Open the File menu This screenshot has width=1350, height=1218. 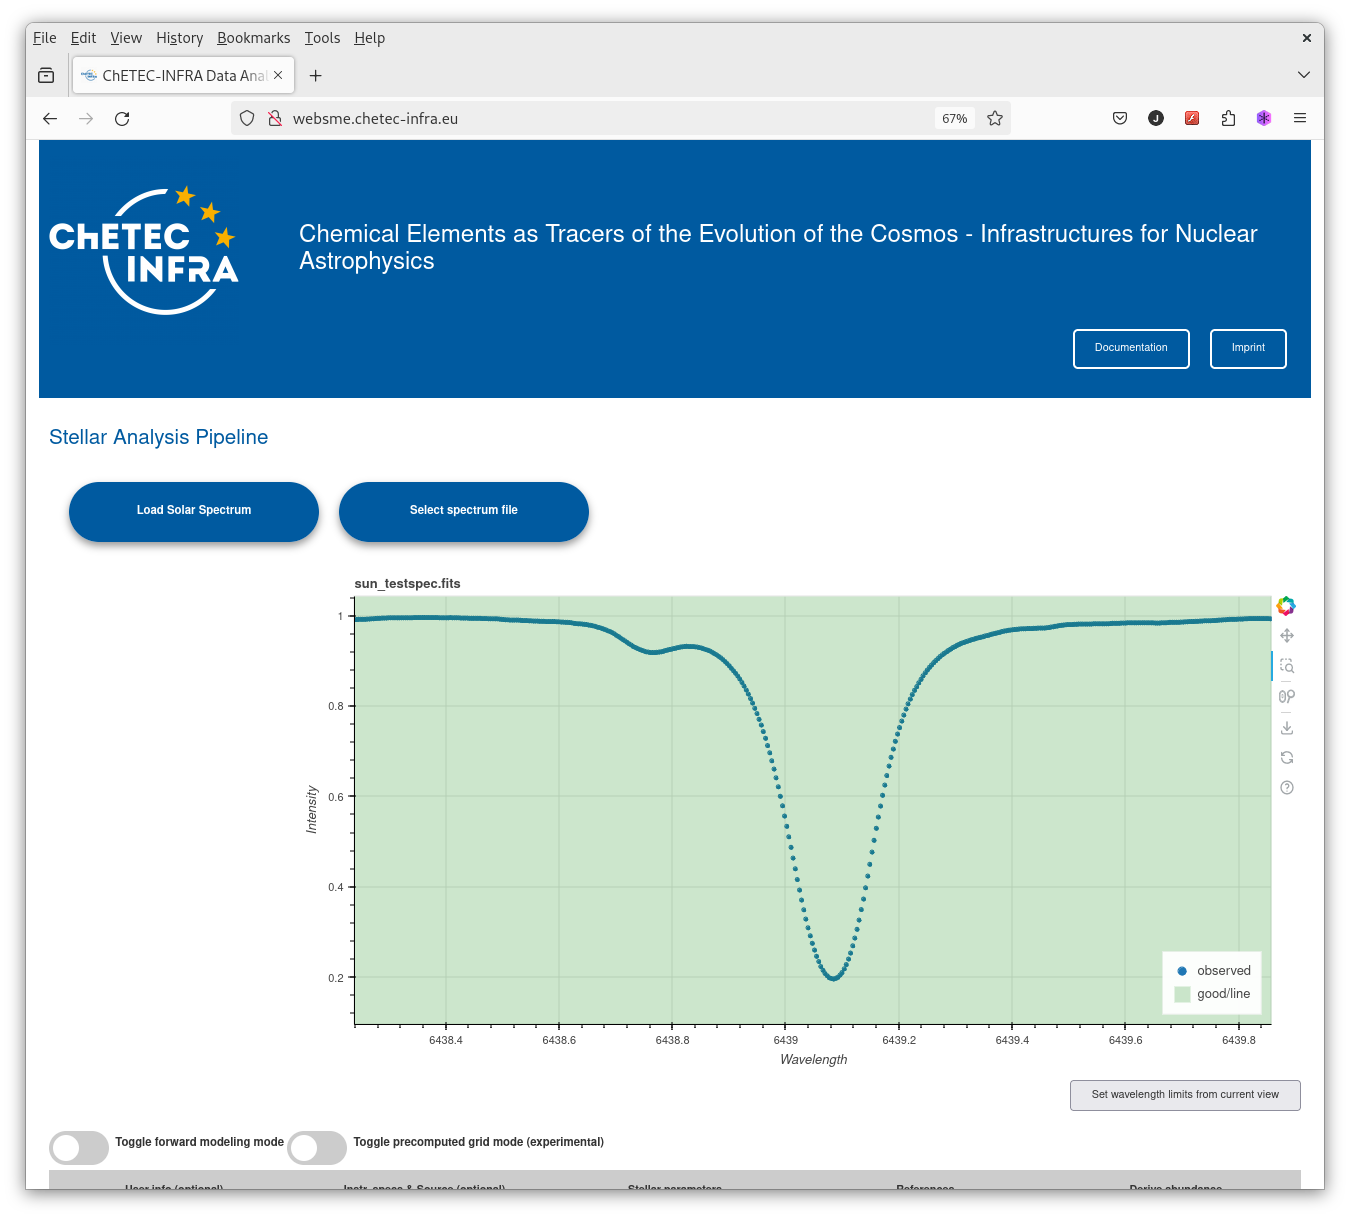[x=45, y=38]
